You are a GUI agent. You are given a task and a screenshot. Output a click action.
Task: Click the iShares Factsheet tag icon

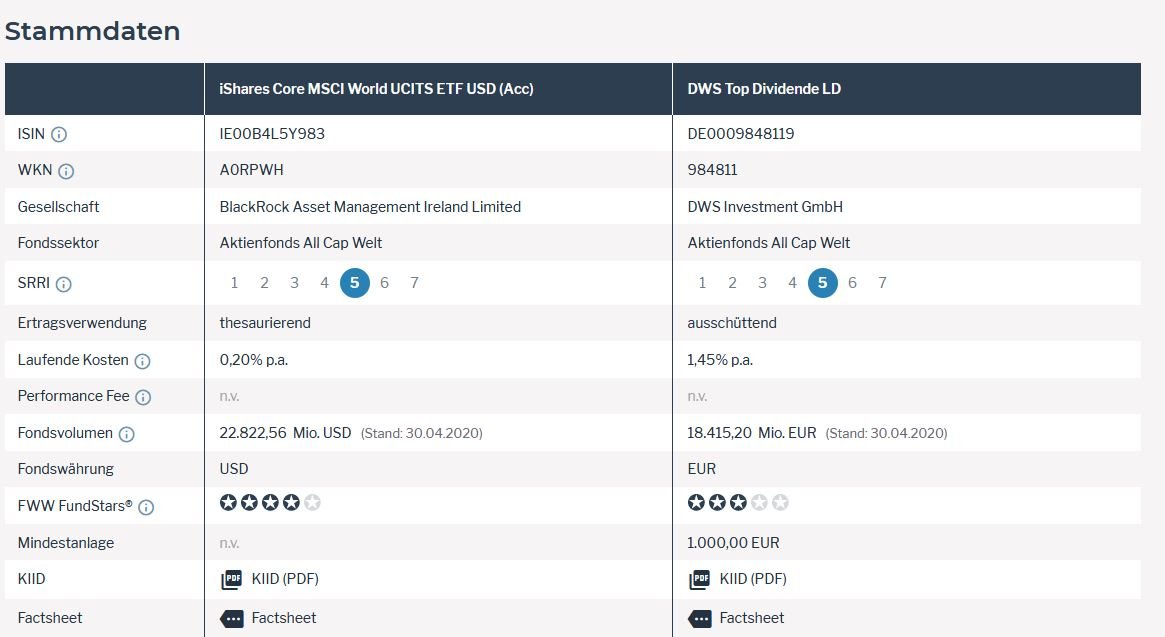tap(231, 618)
